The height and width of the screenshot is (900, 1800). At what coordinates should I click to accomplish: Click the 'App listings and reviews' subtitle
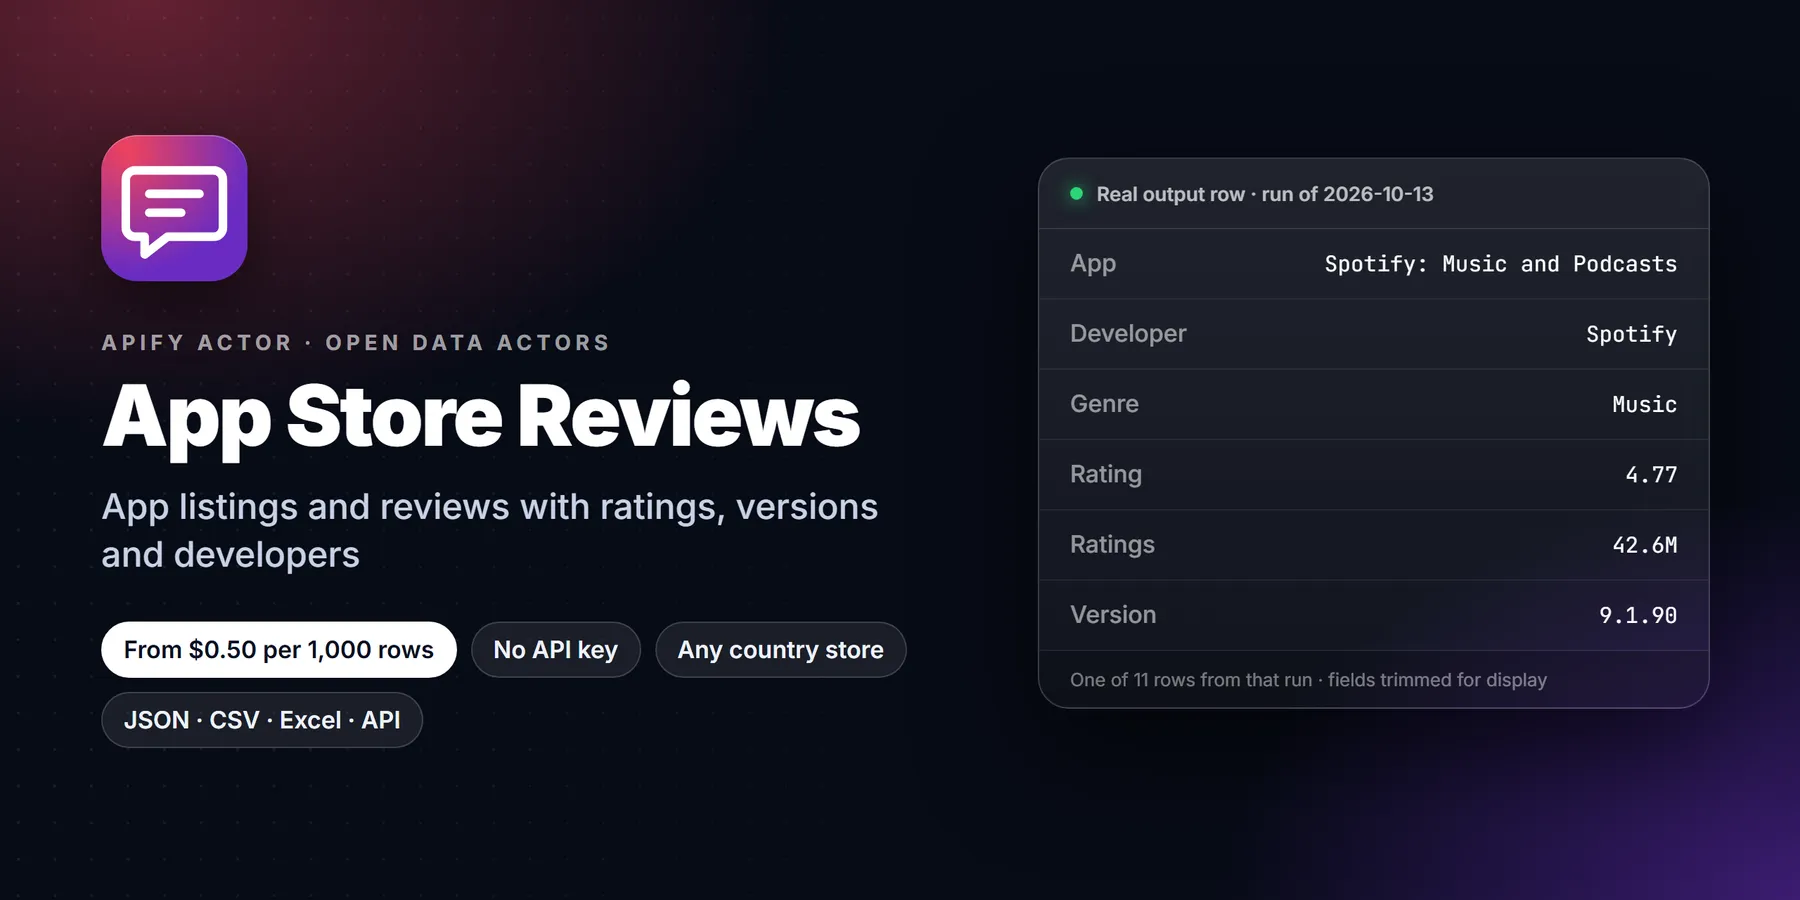pos(490,531)
